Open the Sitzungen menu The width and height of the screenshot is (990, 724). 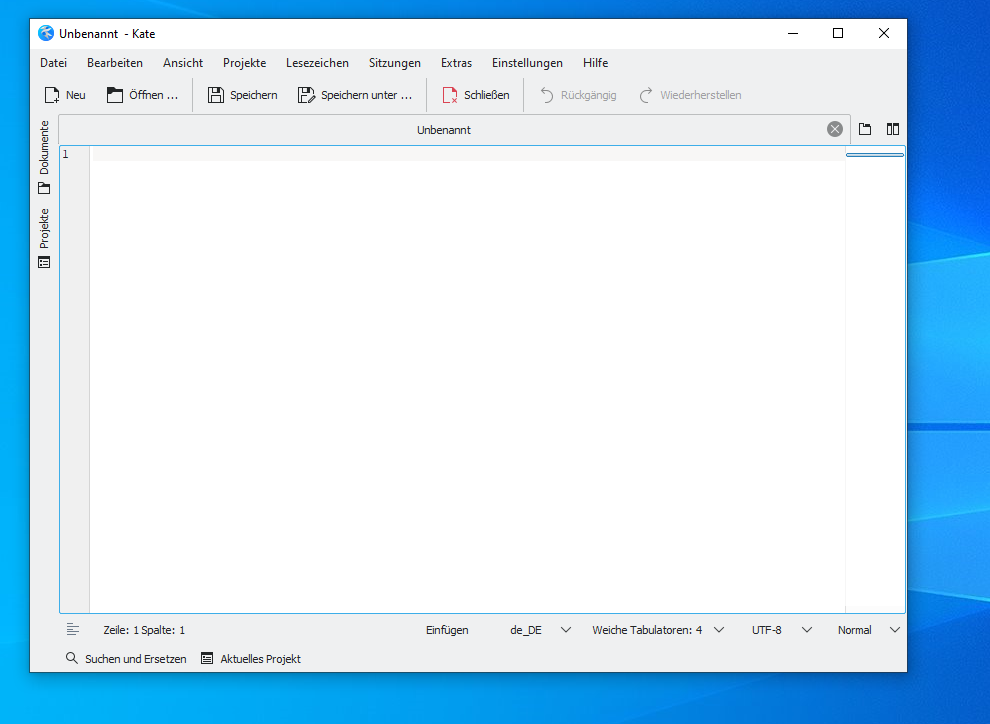pos(395,63)
